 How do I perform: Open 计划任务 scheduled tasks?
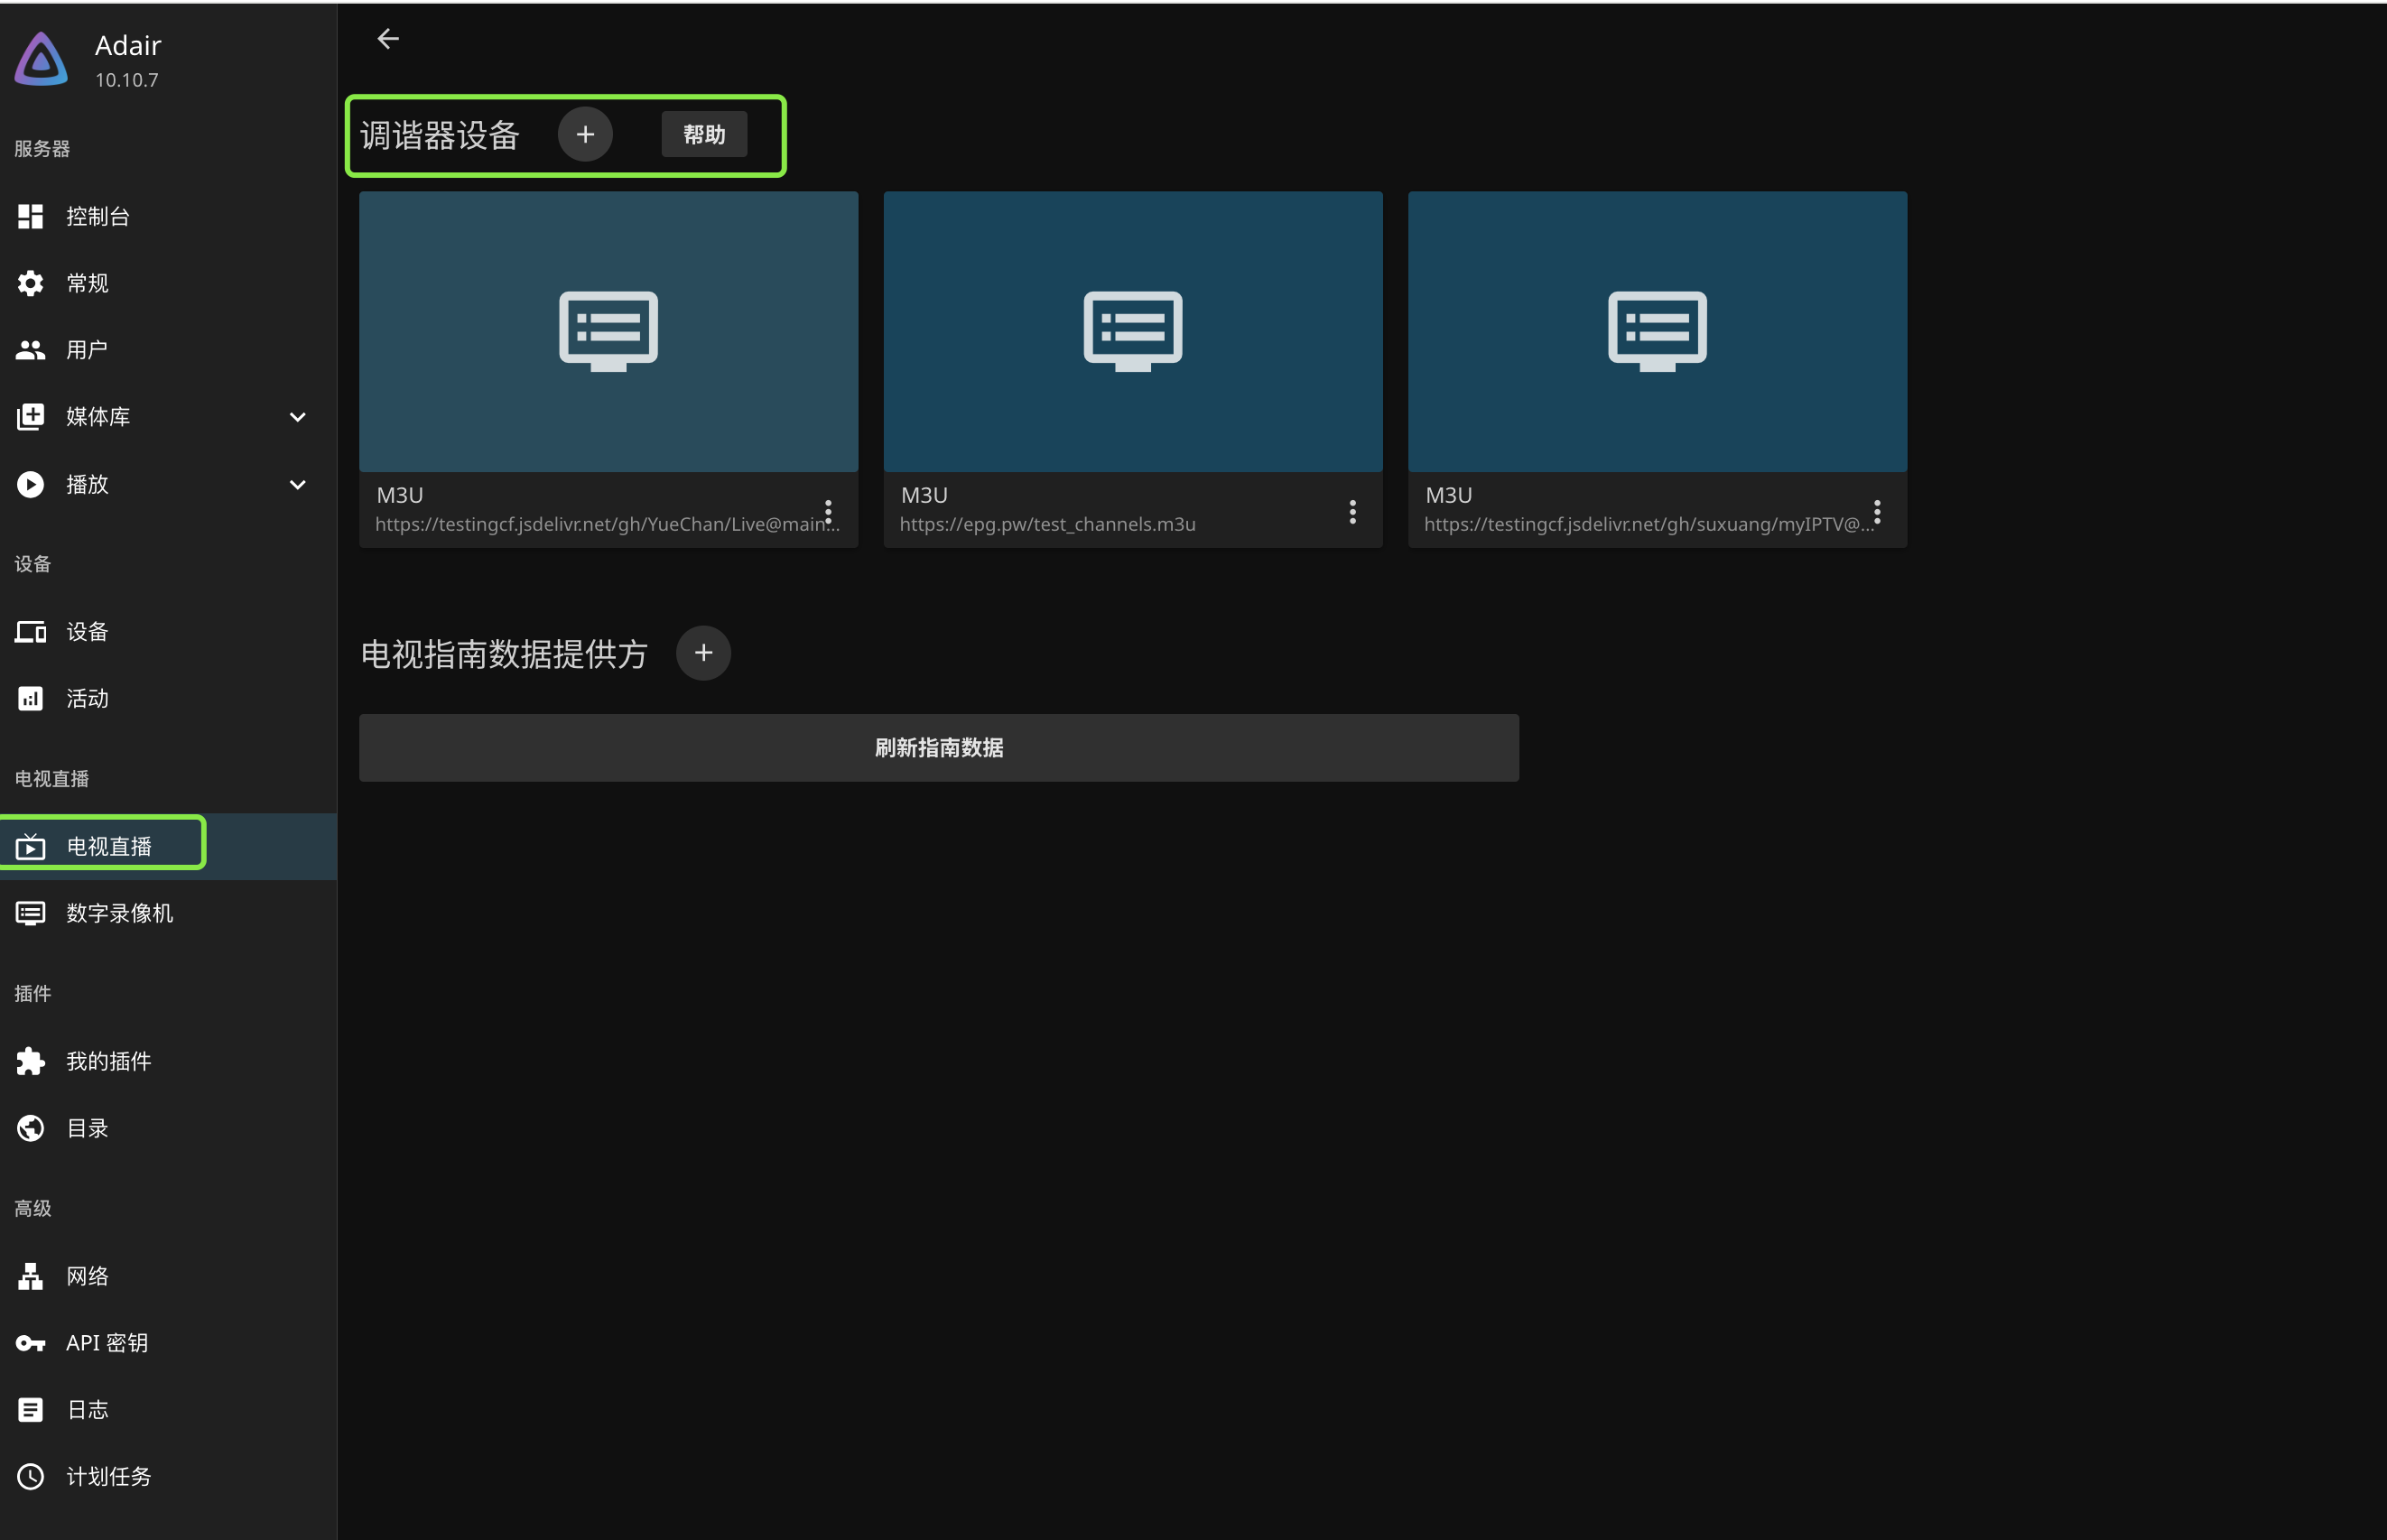point(108,1476)
